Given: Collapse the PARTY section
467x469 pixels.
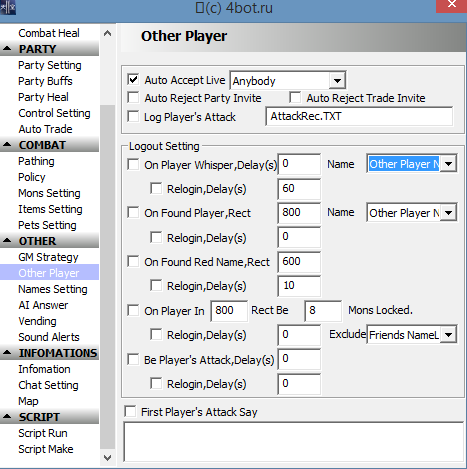Looking at the screenshot, I should [x=7, y=49].
